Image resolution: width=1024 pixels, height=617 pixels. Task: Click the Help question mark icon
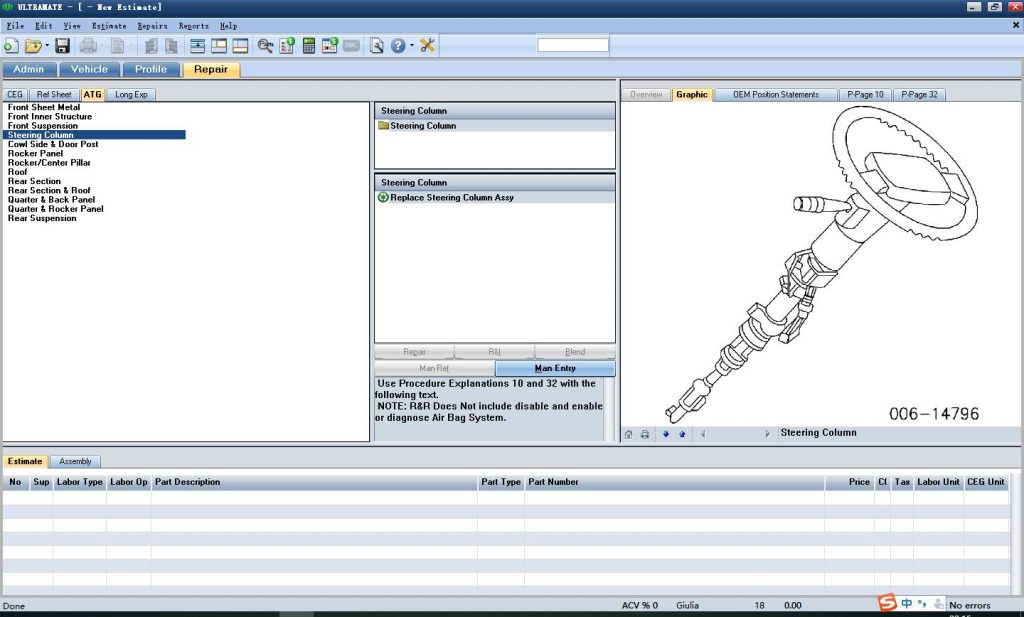tap(398, 45)
